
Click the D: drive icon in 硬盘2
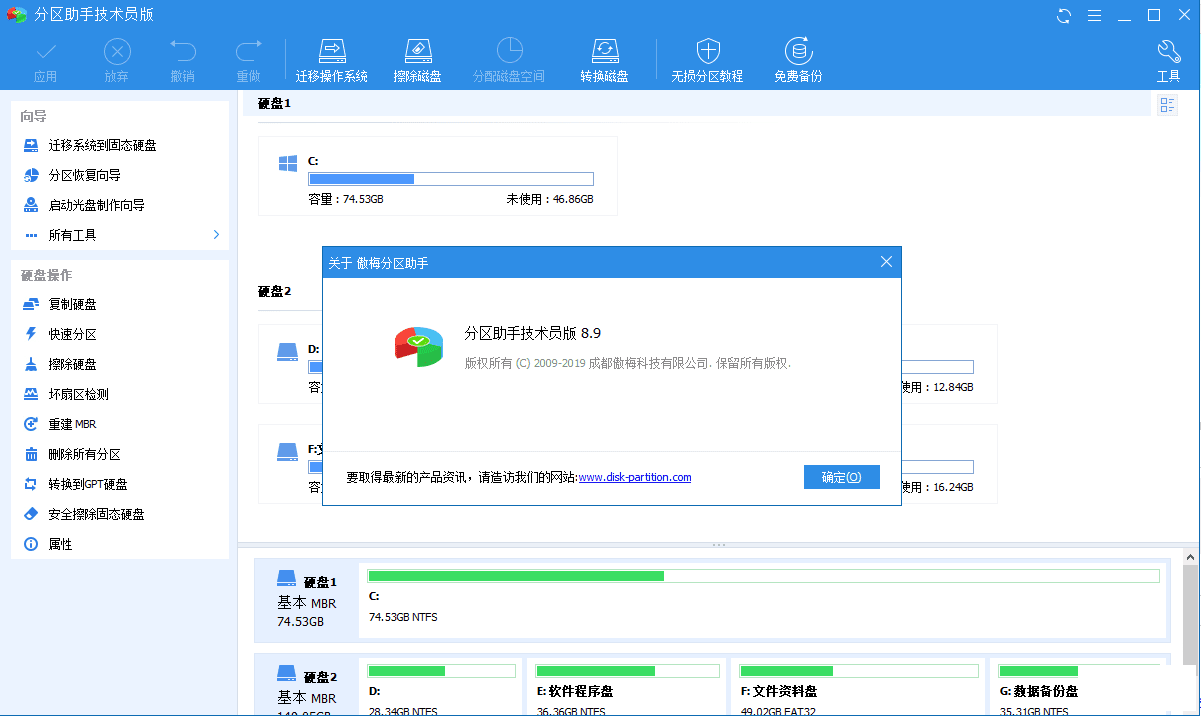pos(288,352)
